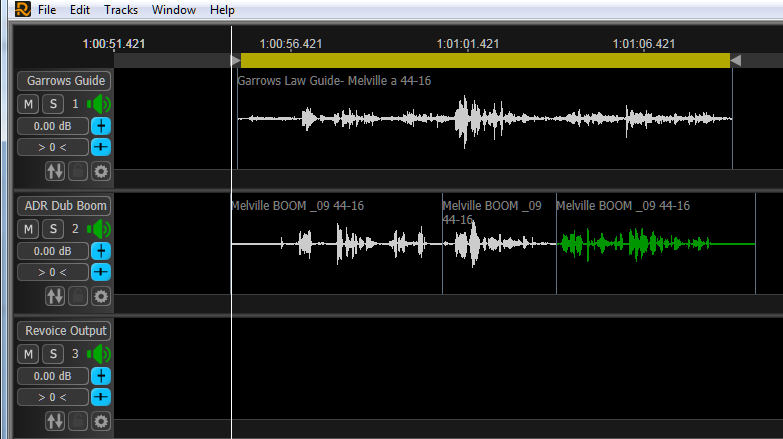Select the green Melville BOOM waveform region
The height and width of the screenshot is (439, 783).
pos(640,244)
